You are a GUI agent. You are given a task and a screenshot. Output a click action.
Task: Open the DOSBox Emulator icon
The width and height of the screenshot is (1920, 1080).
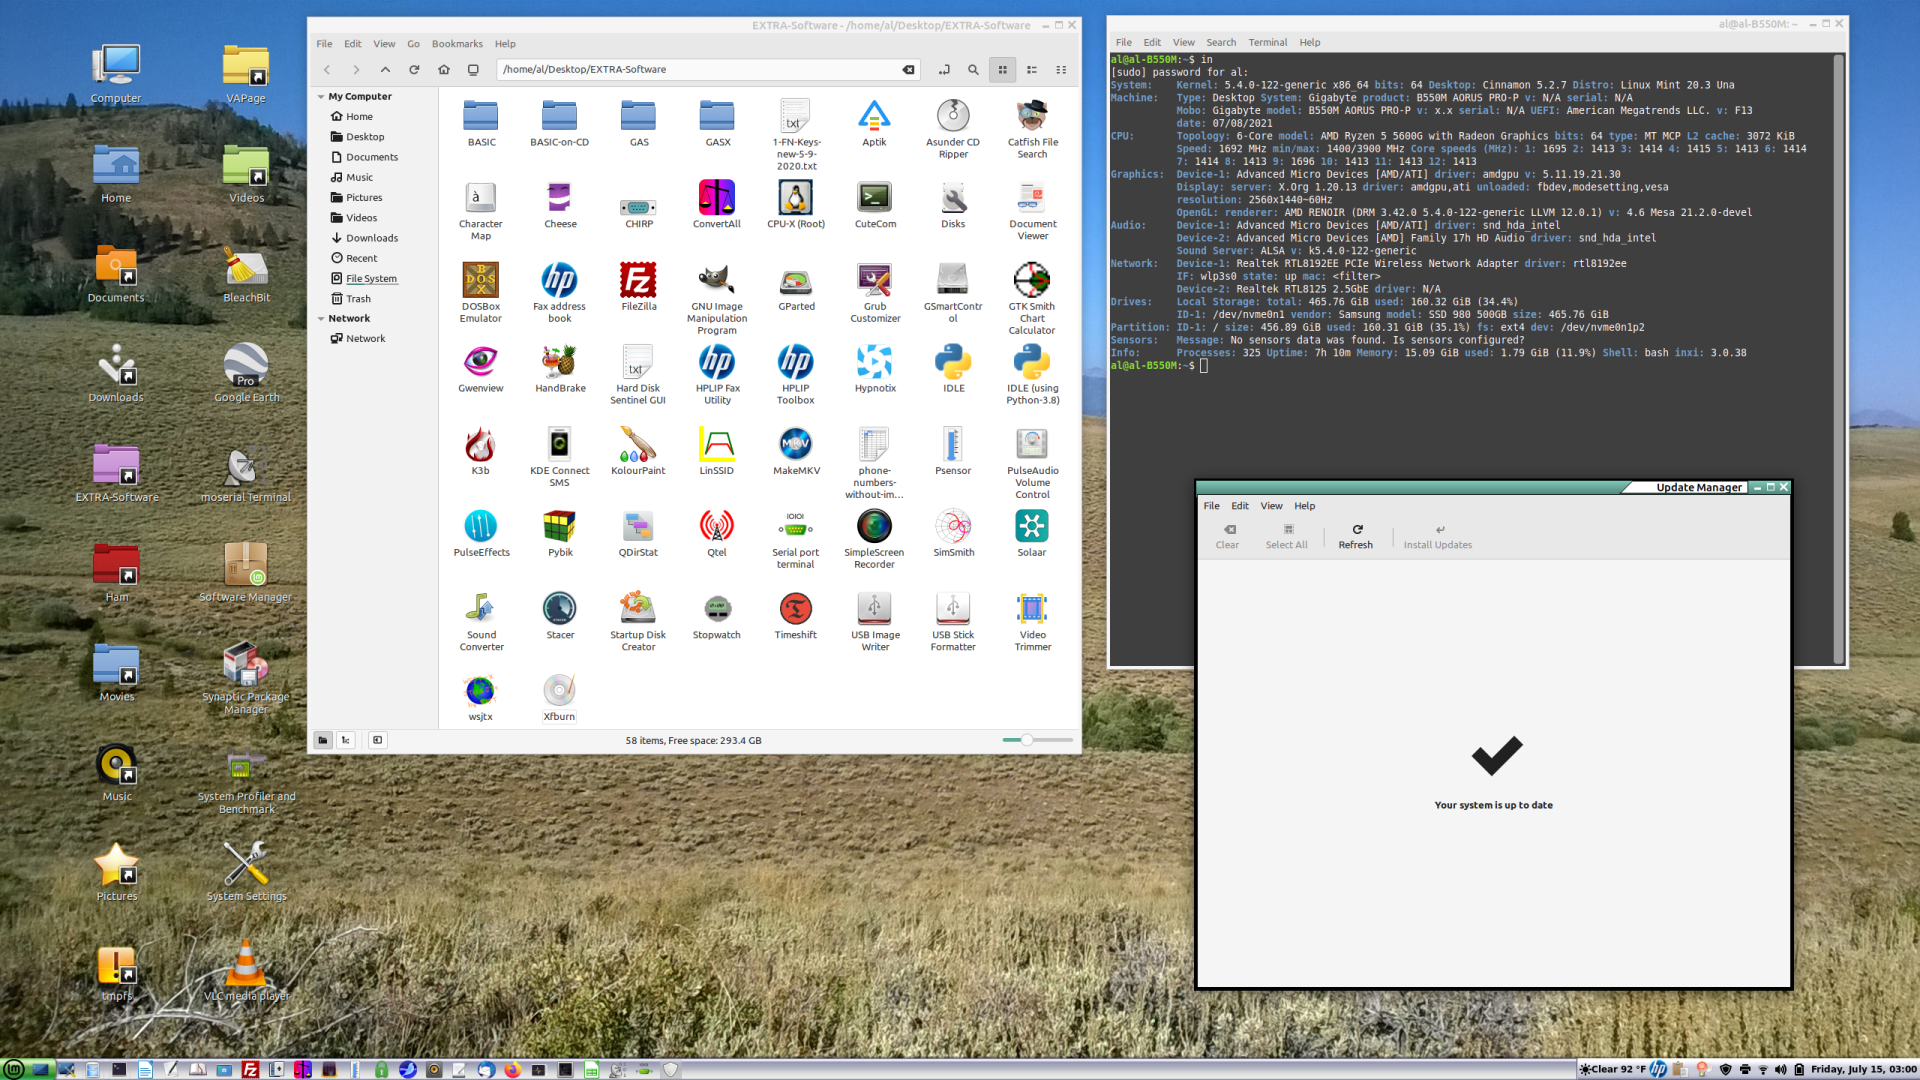click(480, 281)
